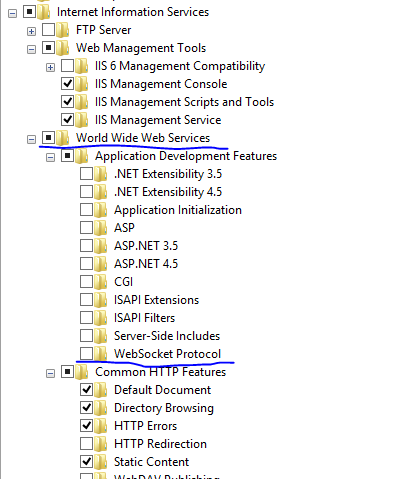Select the WebSocket Protocol label
399x479 pixels.
click(168, 354)
